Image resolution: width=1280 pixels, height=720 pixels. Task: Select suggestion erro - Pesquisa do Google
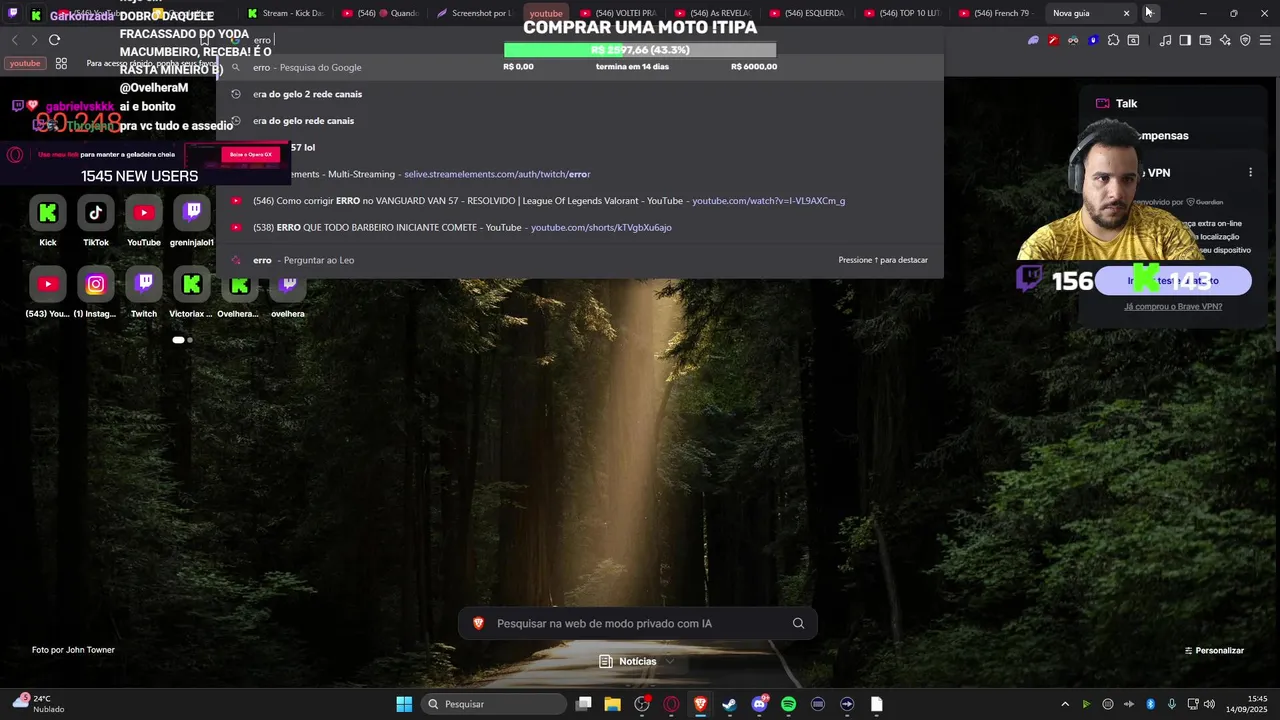point(580,67)
